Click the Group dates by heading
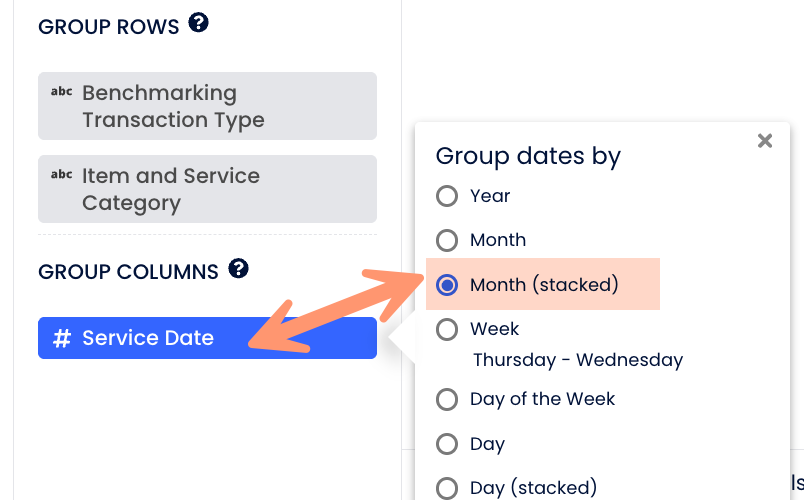The height and width of the screenshot is (500, 804). (528, 156)
